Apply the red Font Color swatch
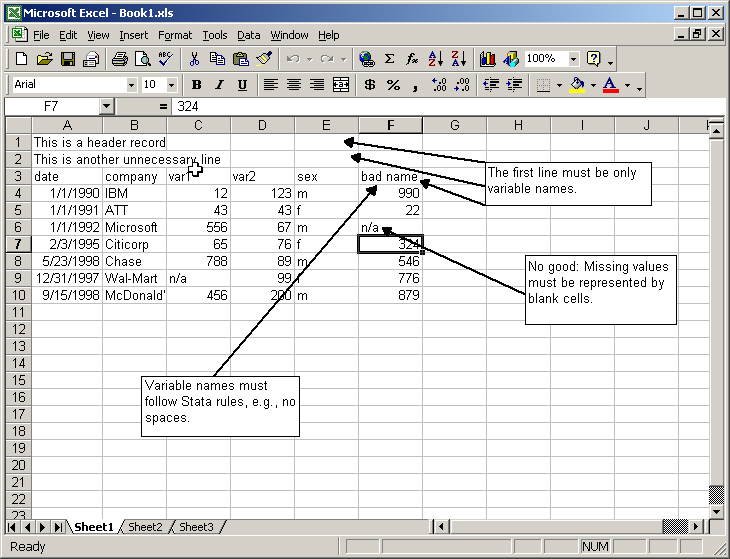730x559 pixels. pyautogui.click(x=610, y=85)
